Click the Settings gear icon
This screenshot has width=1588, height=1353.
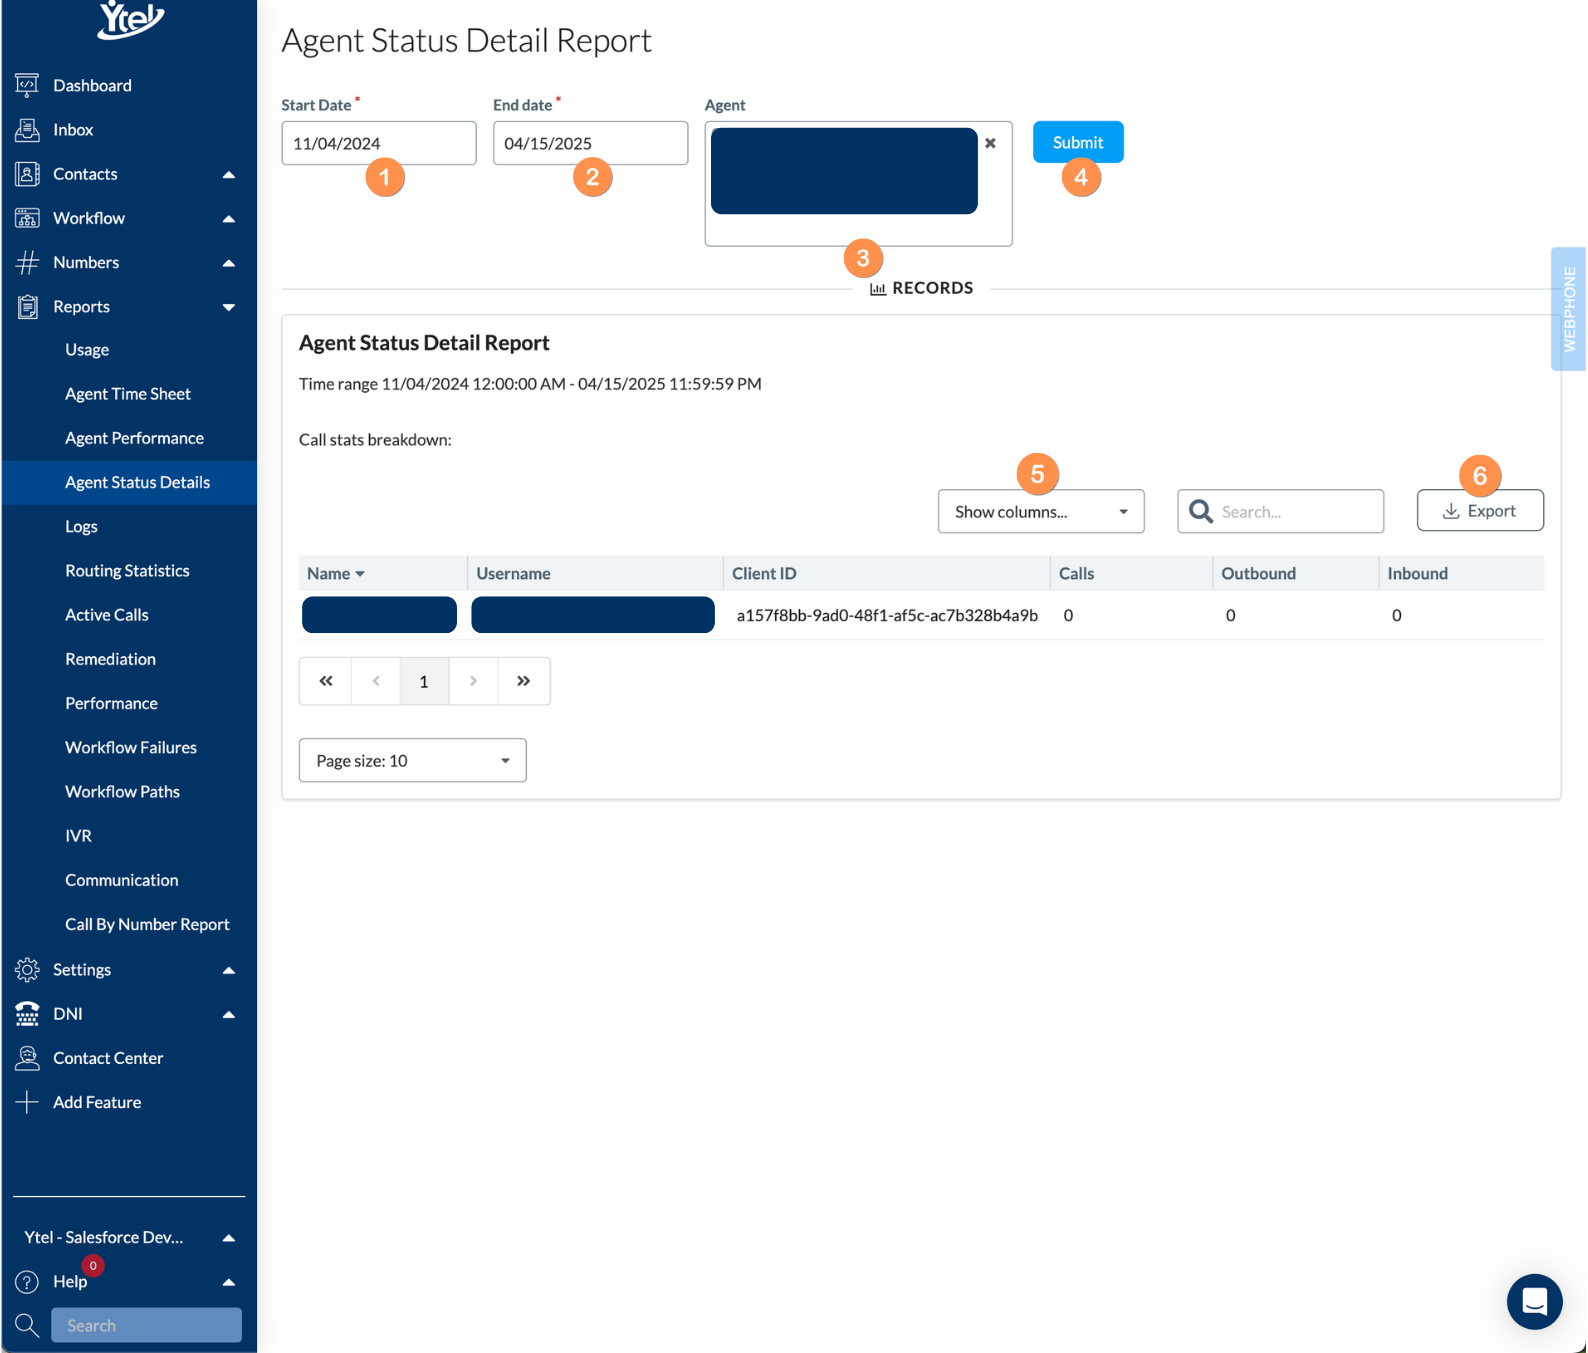[27, 969]
